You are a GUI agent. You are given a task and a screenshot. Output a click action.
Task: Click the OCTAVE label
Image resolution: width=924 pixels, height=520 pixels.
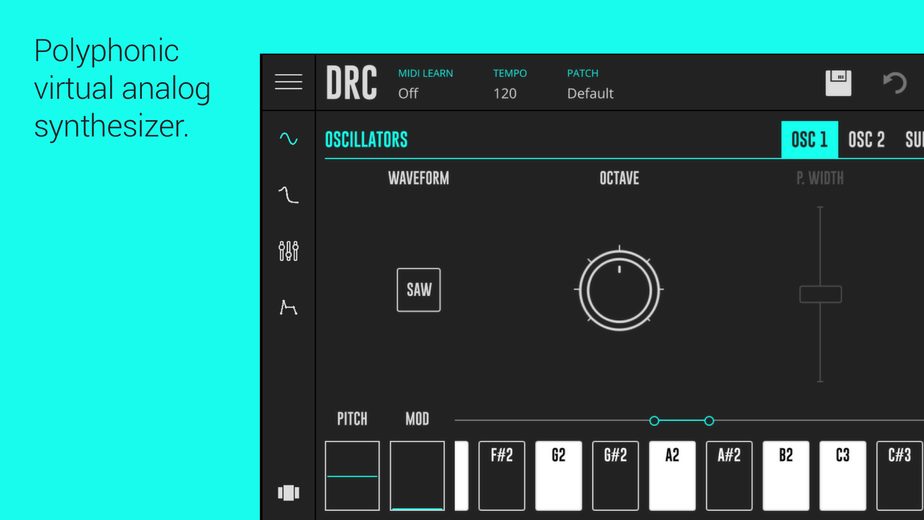tap(619, 178)
